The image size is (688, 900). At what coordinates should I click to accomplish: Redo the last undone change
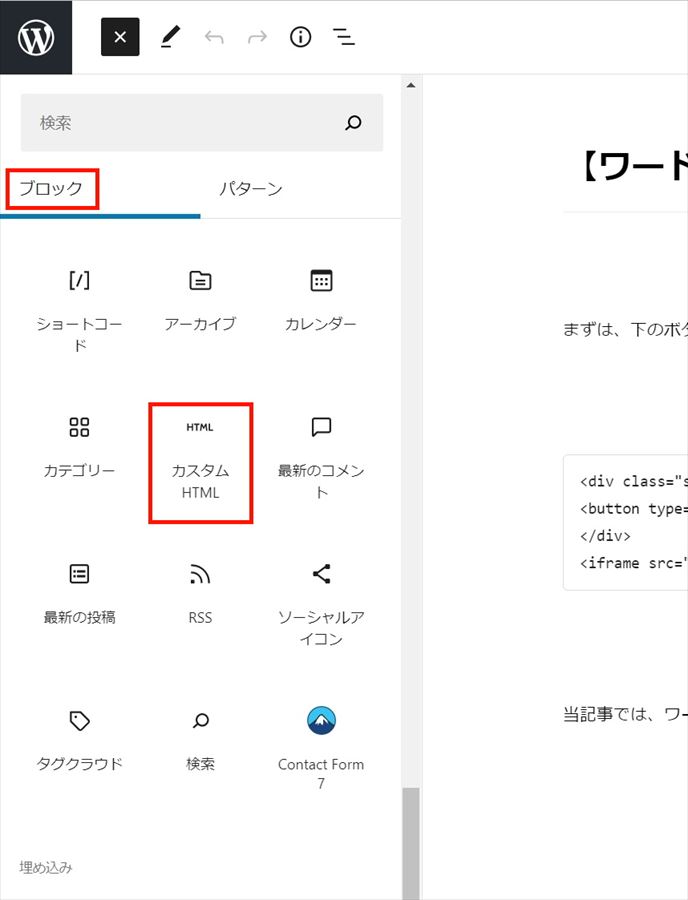pyautogui.click(x=257, y=37)
